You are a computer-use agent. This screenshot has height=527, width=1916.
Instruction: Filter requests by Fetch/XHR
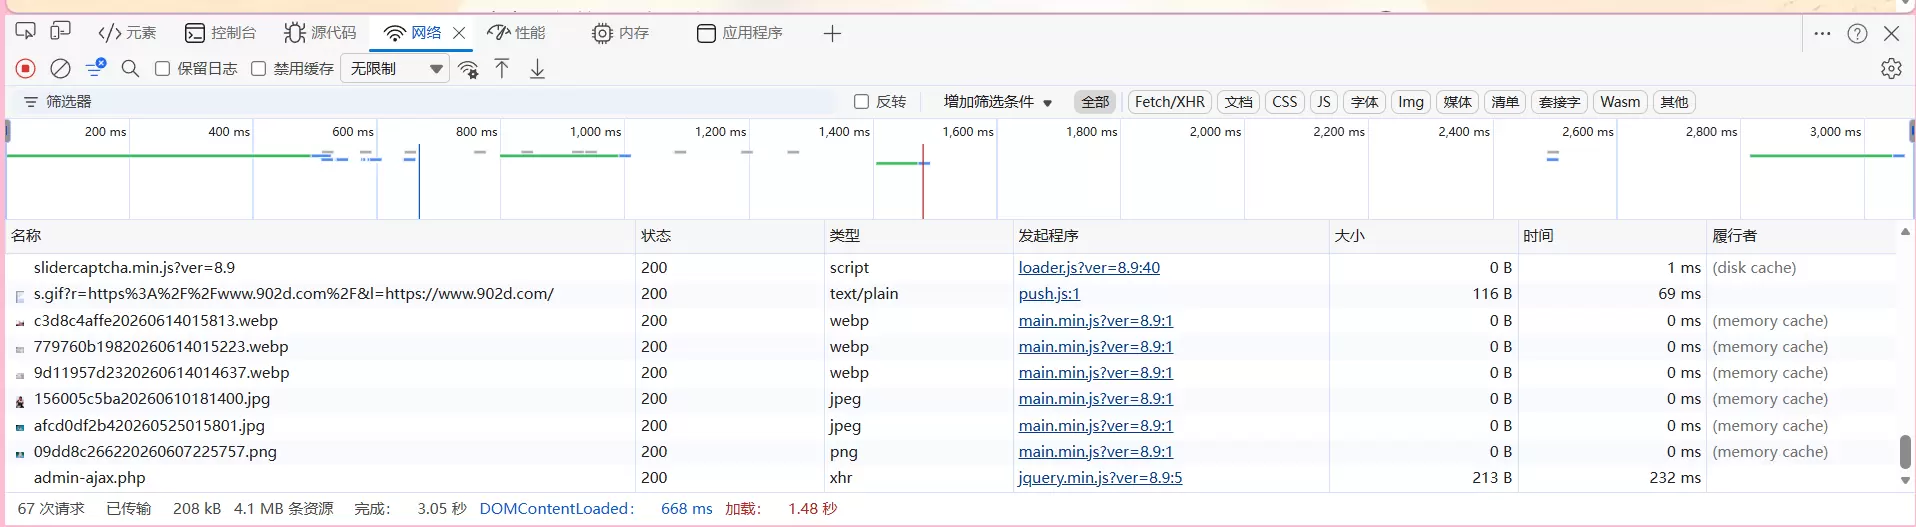point(1170,101)
